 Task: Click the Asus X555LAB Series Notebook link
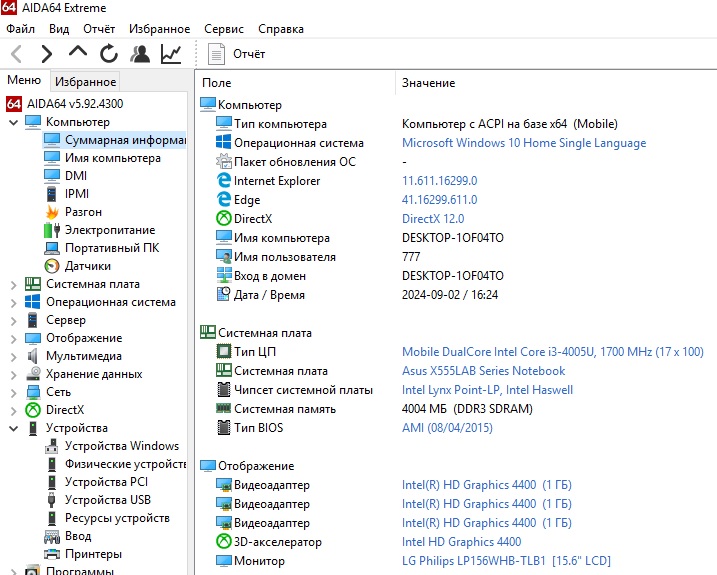(x=483, y=371)
